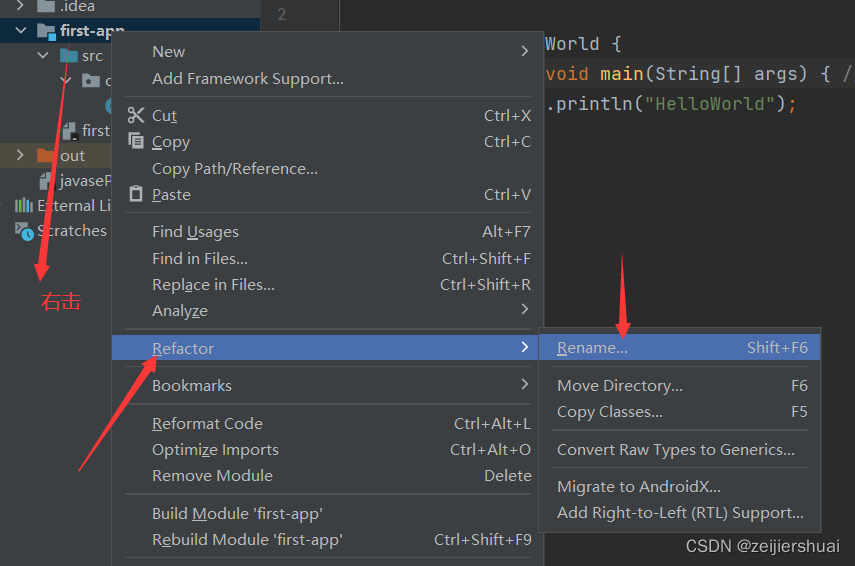The width and height of the screenshot is (855, 566).
Task: Choose Add Right-to-Left (RTL) Support
Action: tap(679, 513)
